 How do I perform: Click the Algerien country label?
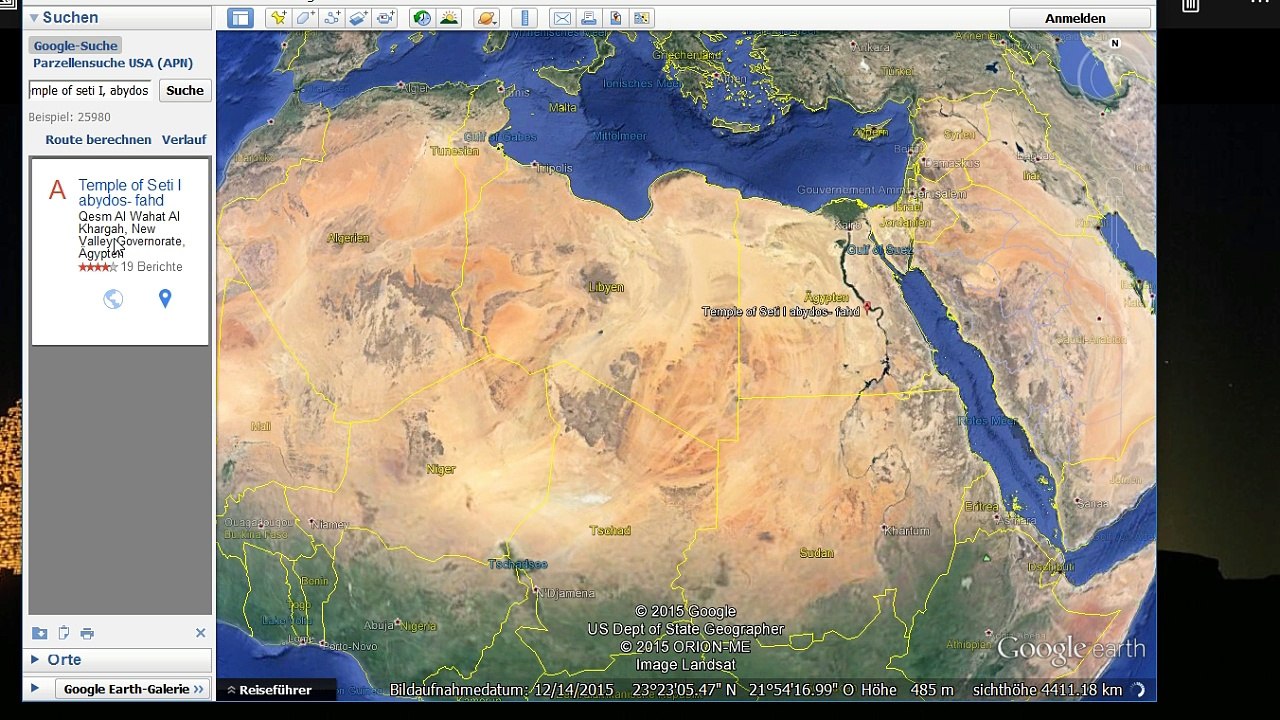point(348,238)
